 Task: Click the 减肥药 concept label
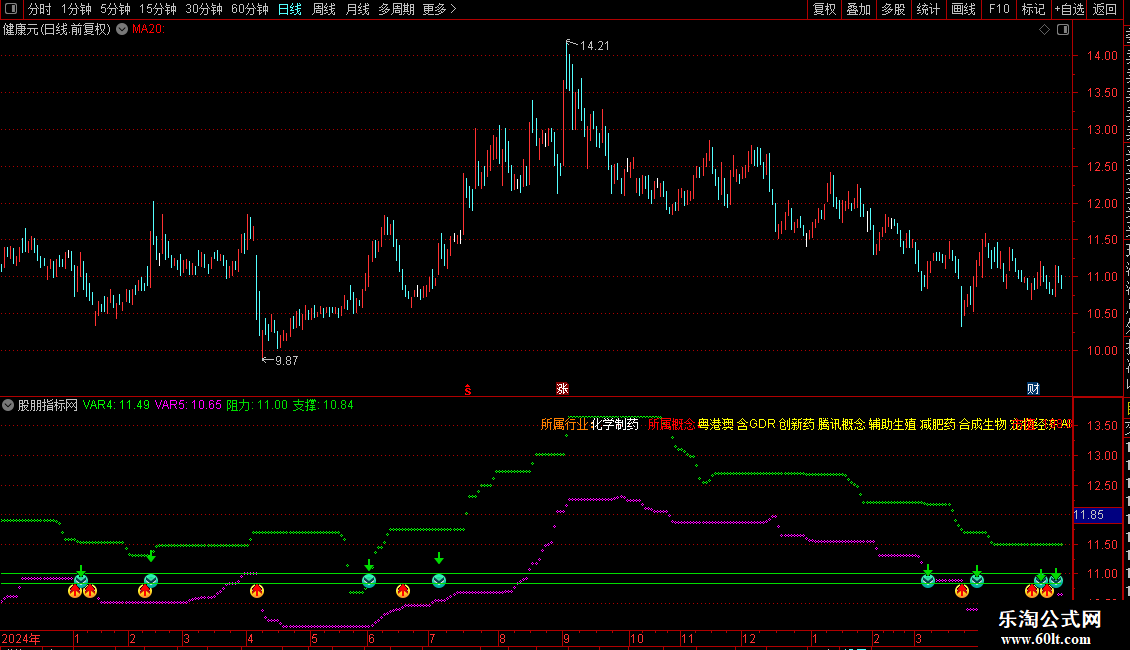938,424
